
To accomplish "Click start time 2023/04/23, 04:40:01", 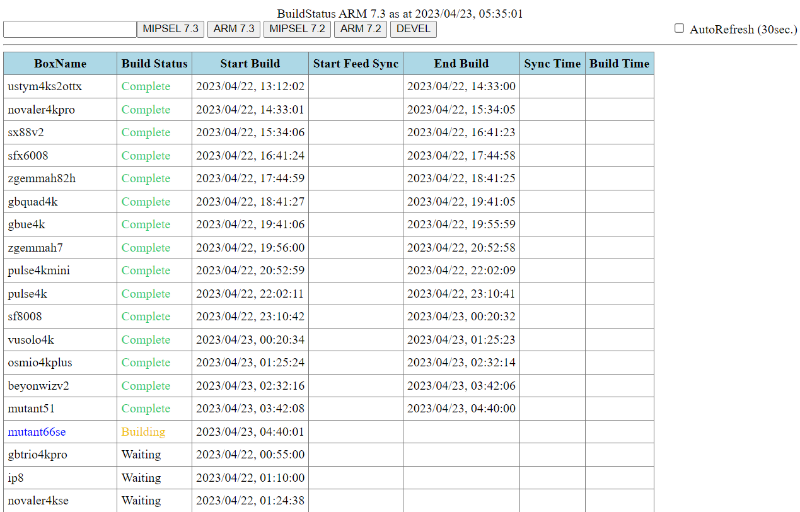I will pos(251,432).
